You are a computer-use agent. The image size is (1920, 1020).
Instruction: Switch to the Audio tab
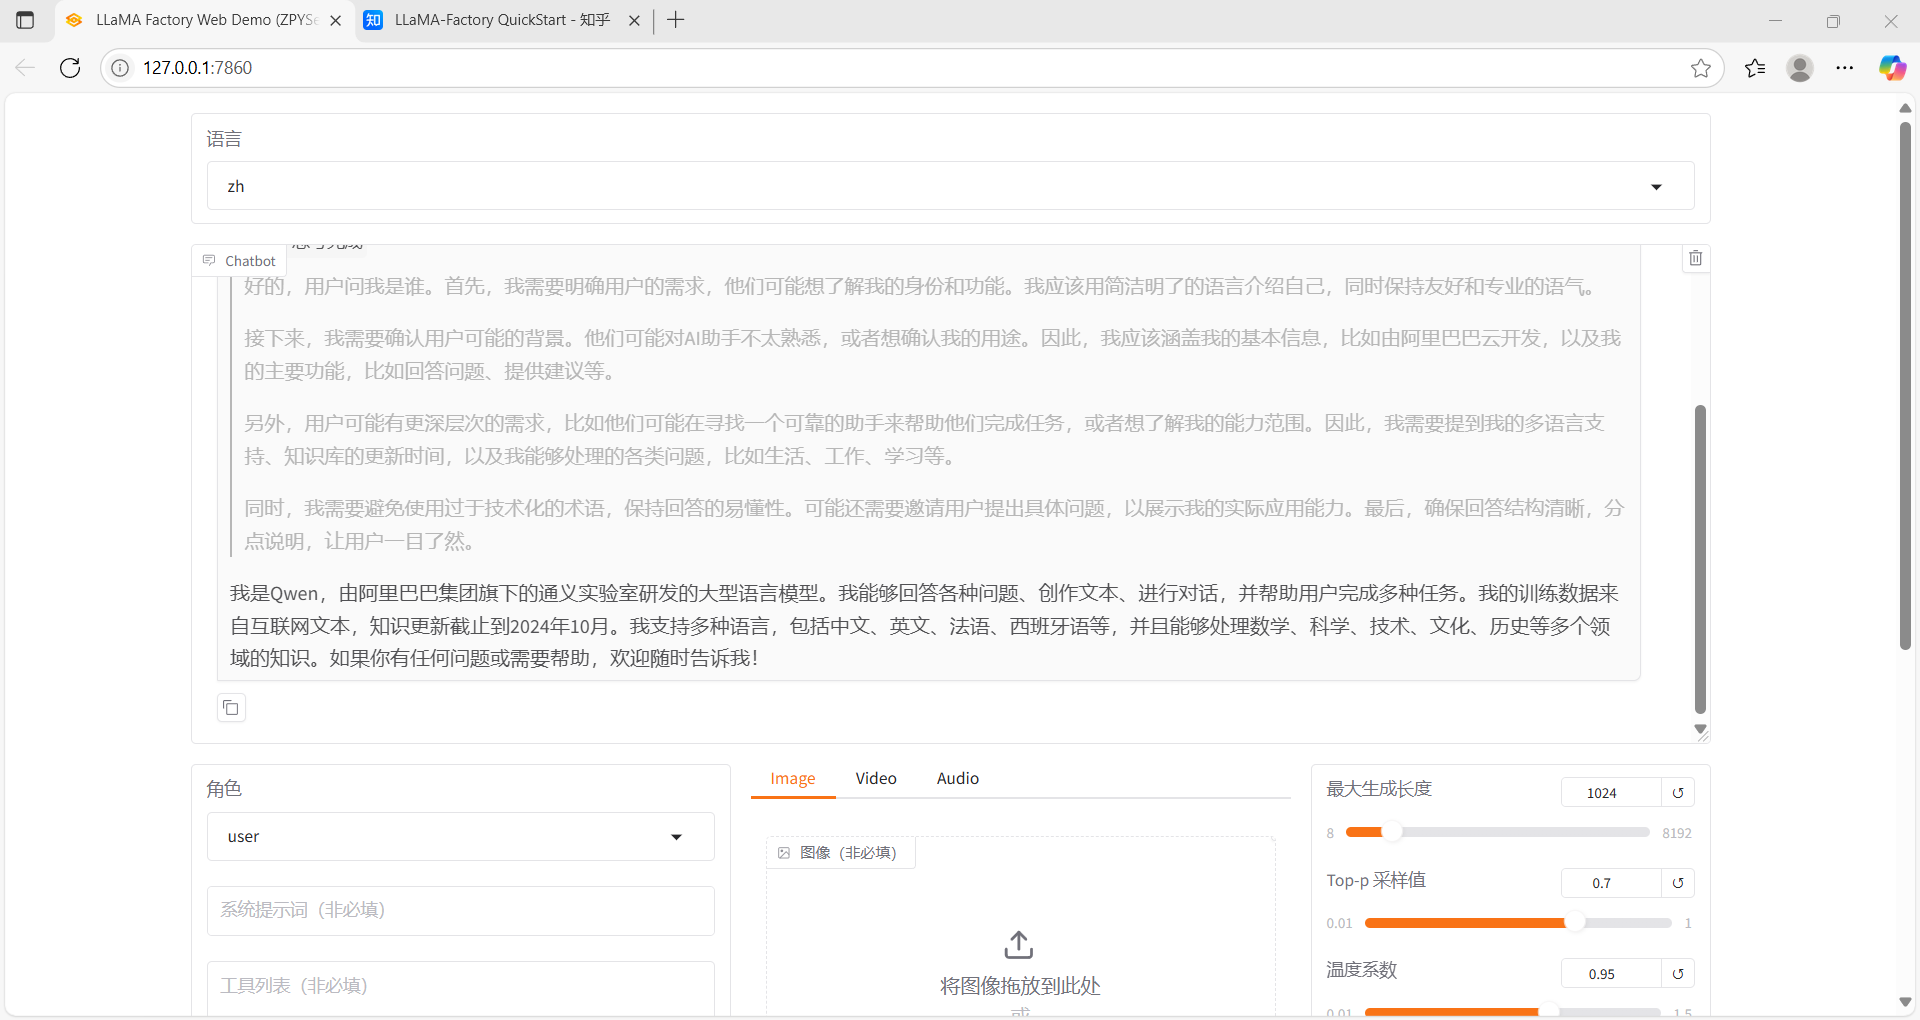tap(957, 778)
